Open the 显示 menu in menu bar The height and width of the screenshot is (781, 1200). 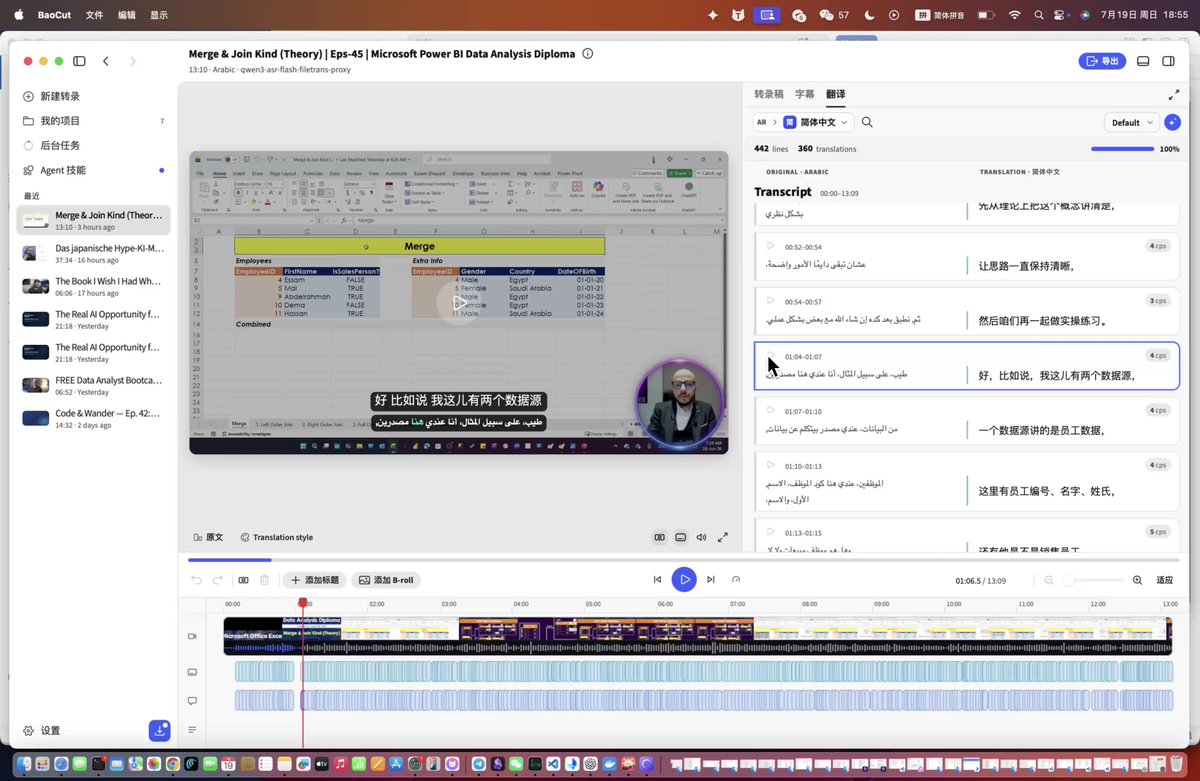pyautogui.click(x=158, y=15)
